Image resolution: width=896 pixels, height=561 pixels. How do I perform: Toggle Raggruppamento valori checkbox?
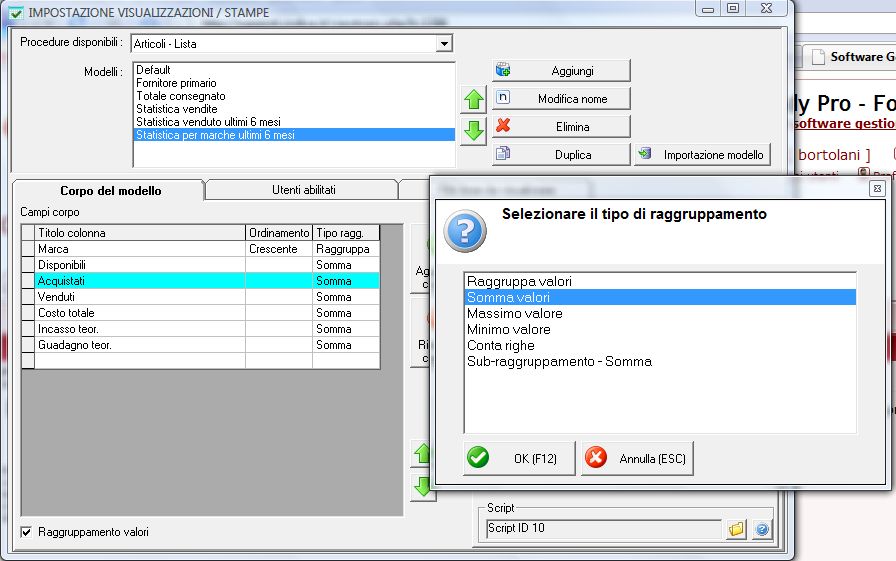(x=26, y=532)
